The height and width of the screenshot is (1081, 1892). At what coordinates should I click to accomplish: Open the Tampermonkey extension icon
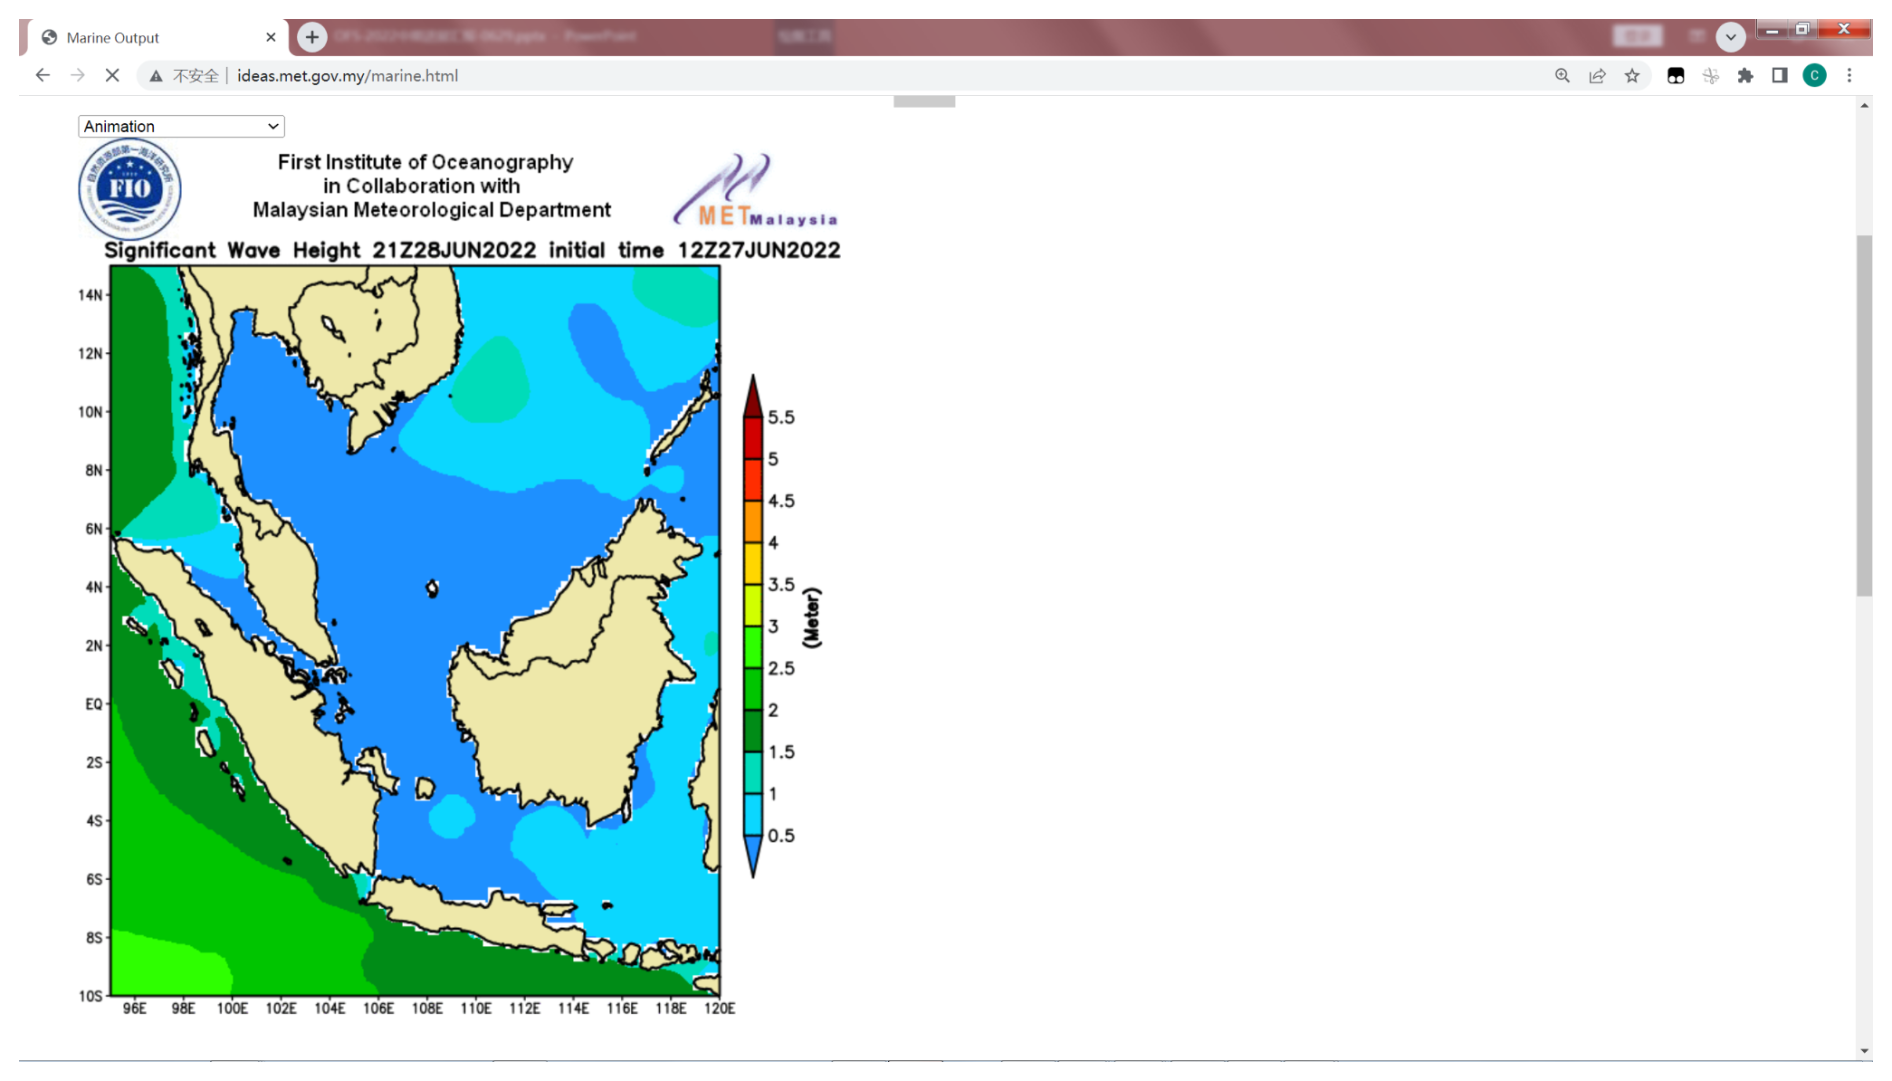[1676, 75]
